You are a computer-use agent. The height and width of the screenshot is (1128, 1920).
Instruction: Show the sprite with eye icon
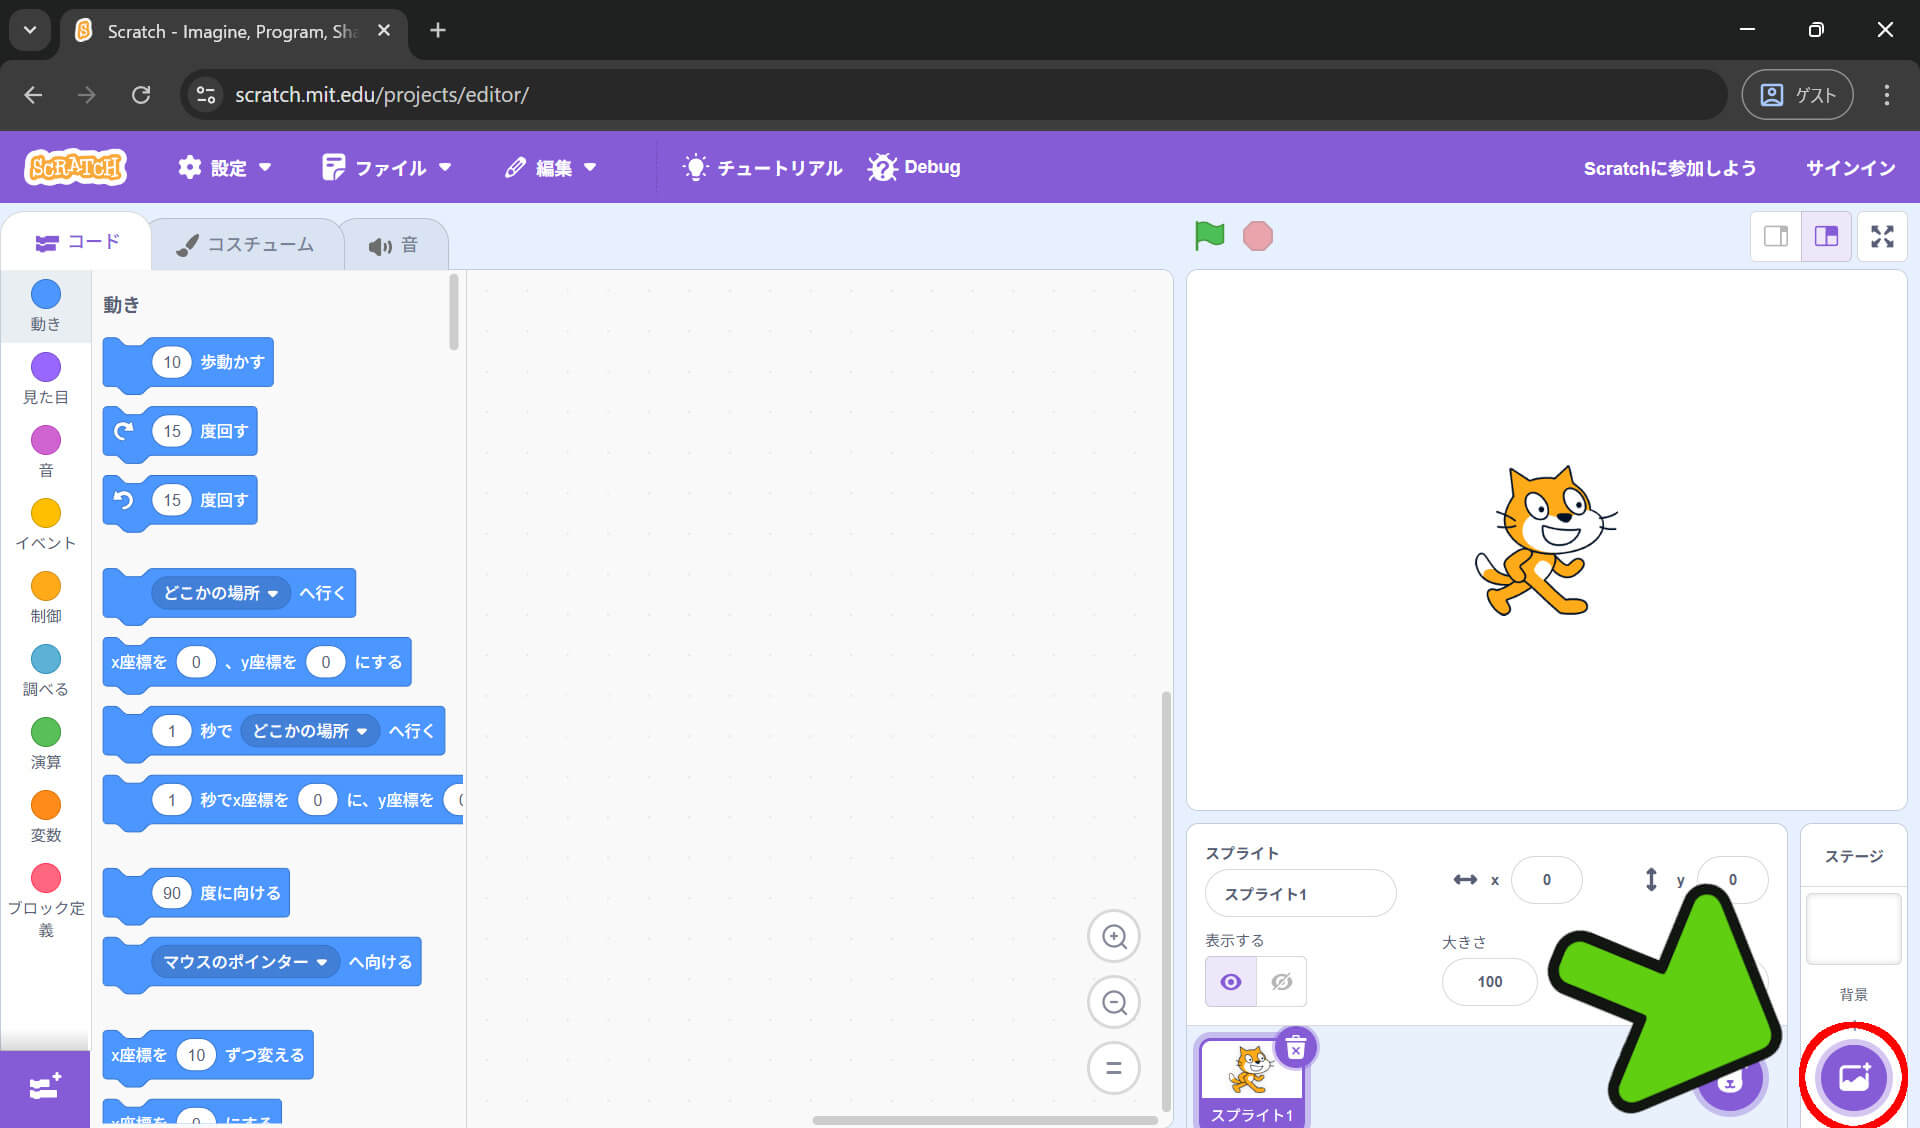pyautogui.click(x=1231, y=982)
